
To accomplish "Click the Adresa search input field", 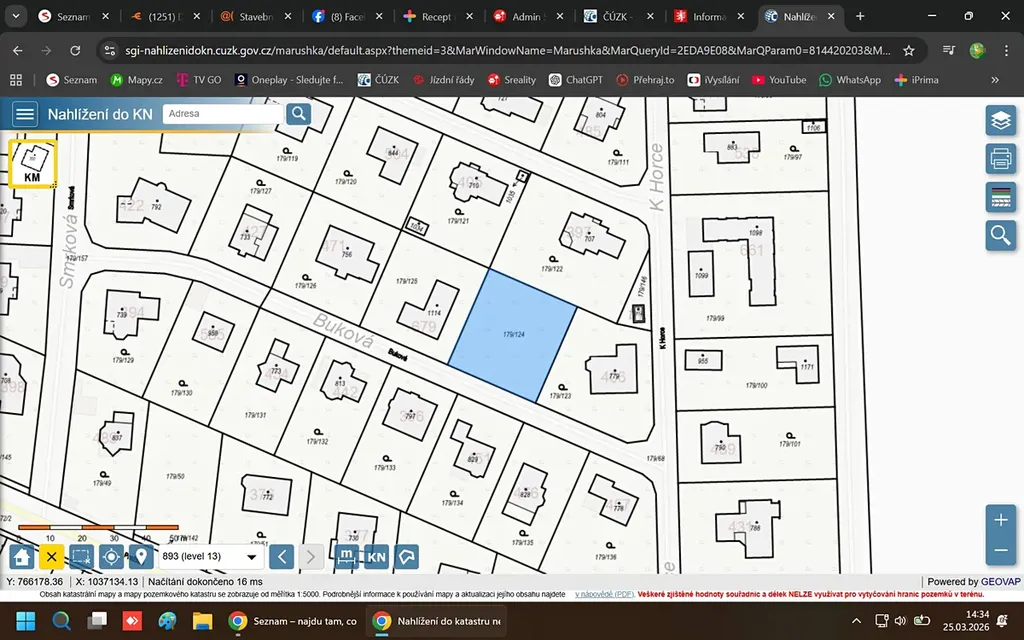I will (222, 114).
